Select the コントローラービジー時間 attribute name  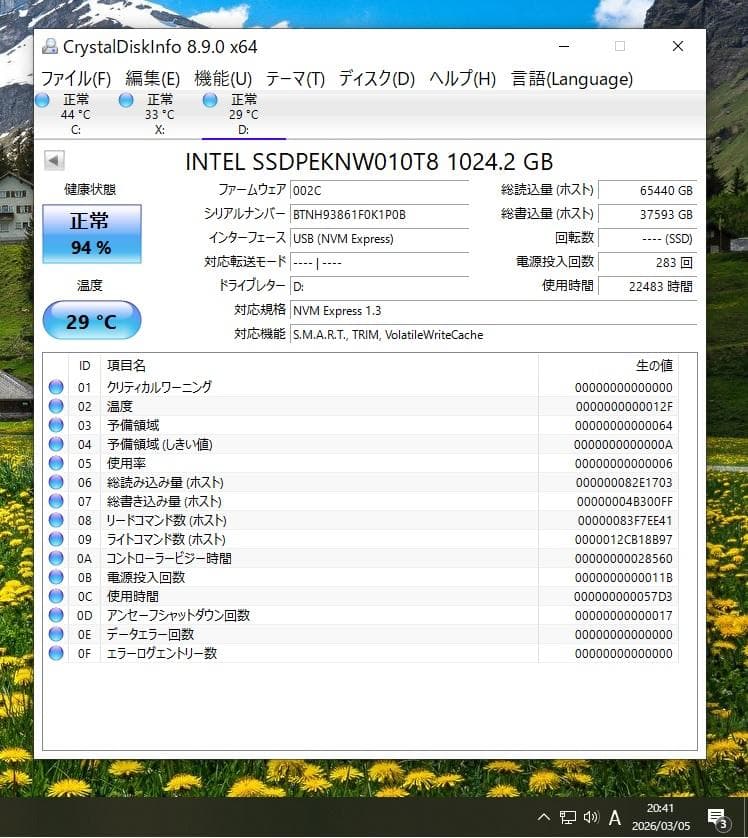pos(169,558)
